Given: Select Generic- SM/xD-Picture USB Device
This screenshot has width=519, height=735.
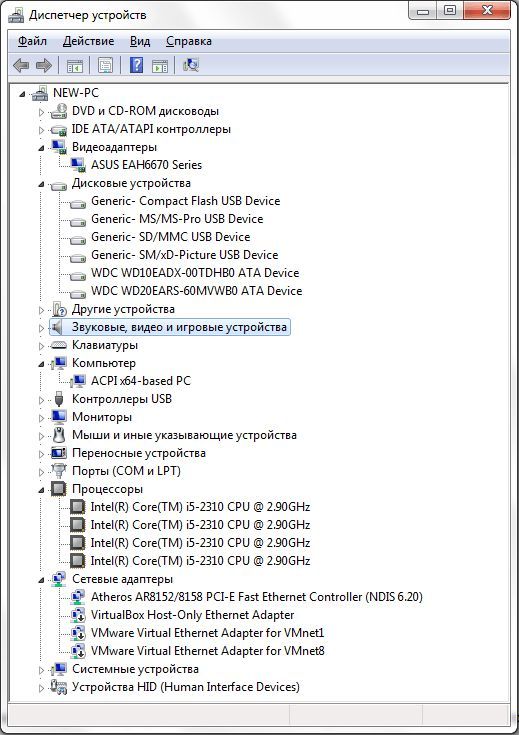Looking at the screenshot, I should pos(184,255).
